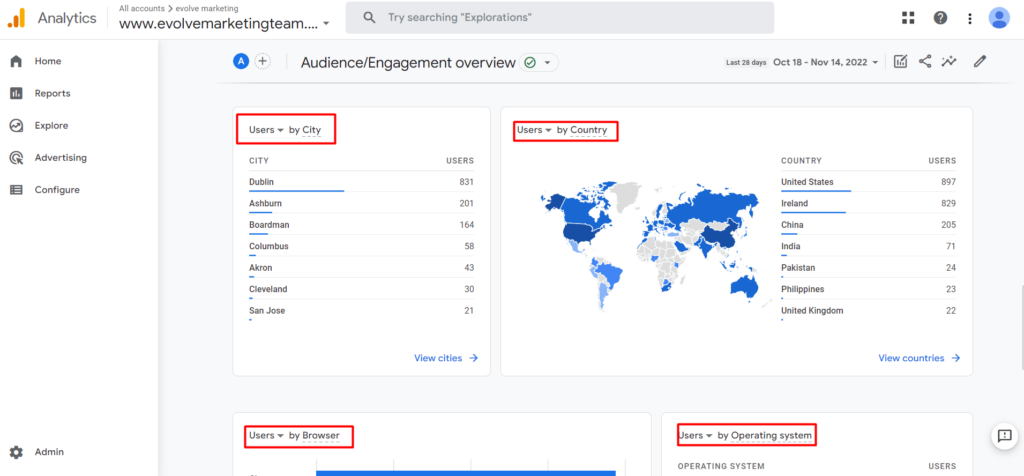Click the Explore icon in sidebar
This screenshot has height=476, width=1024.
(x=16, y=125)
